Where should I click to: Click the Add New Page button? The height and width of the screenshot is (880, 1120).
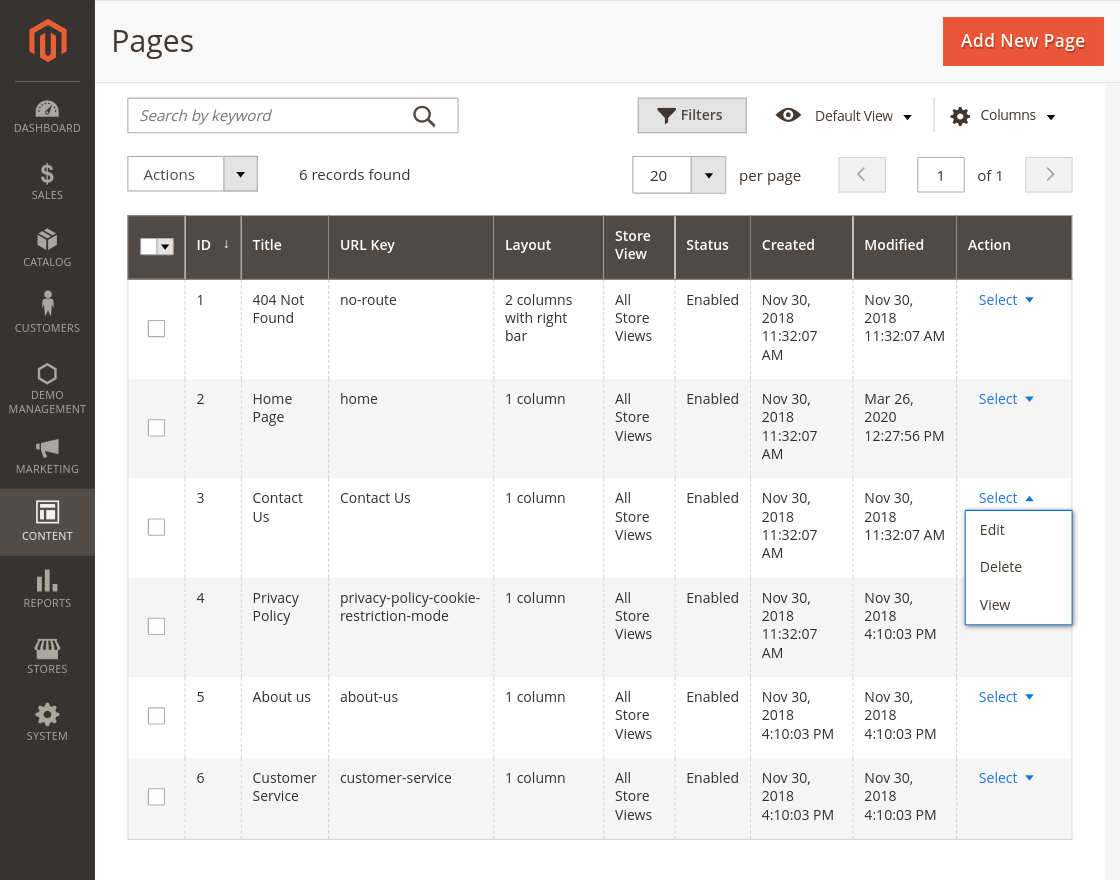pyautogui.click(x=1022, y=41)
